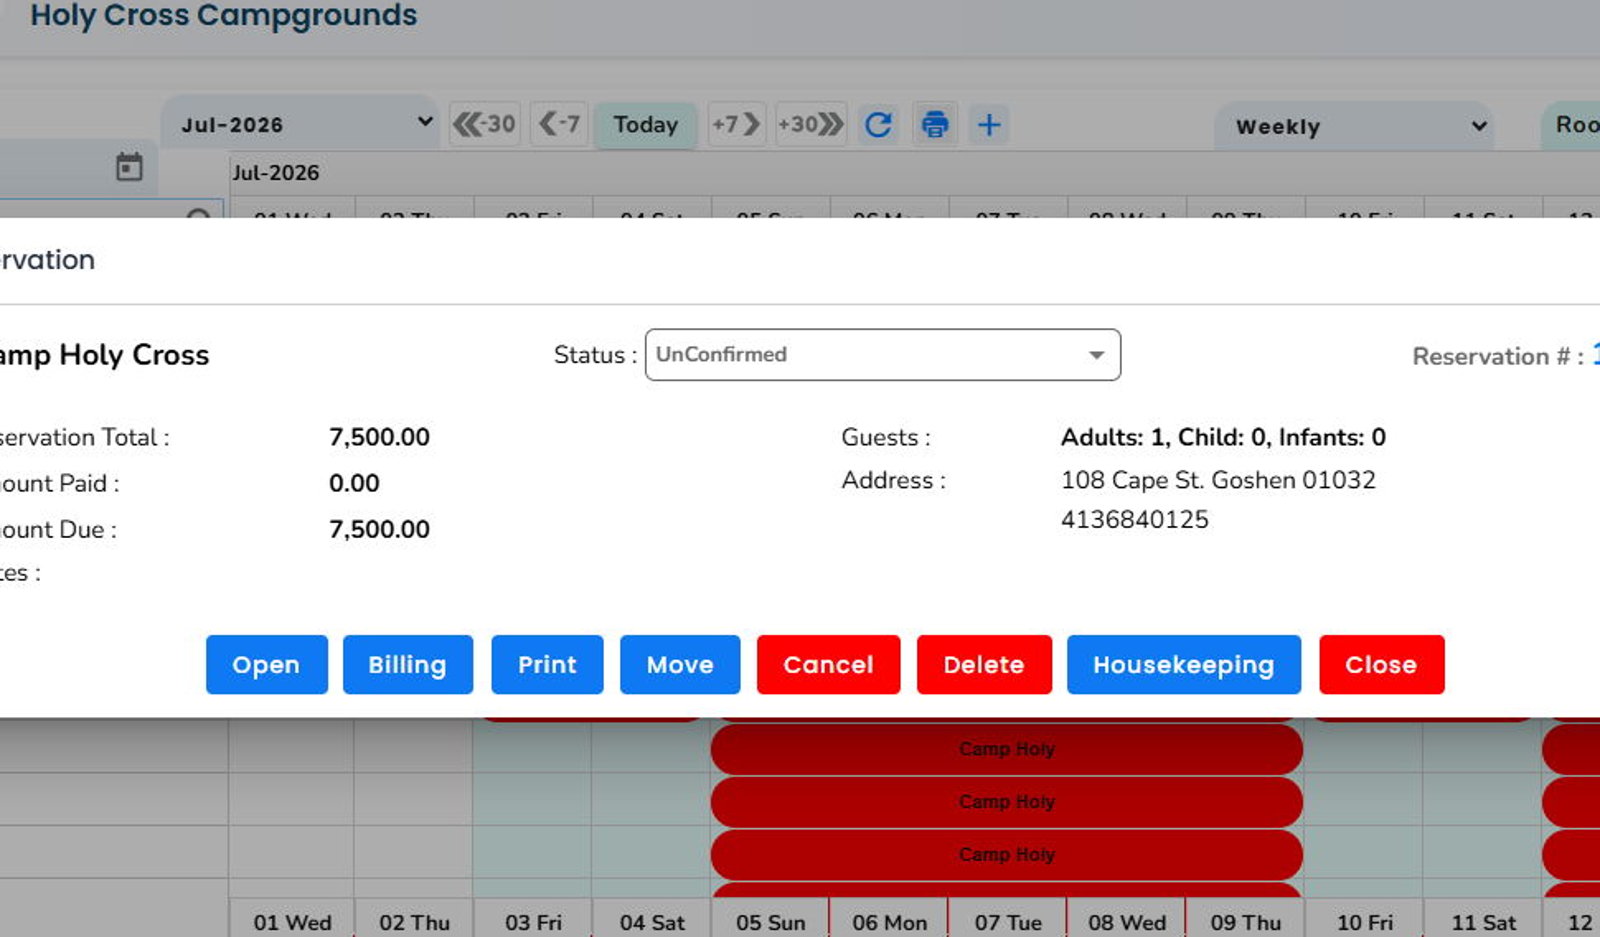Click the 0.00 amount paid value
Screen dimensions: 1600x937
point(354,483)
